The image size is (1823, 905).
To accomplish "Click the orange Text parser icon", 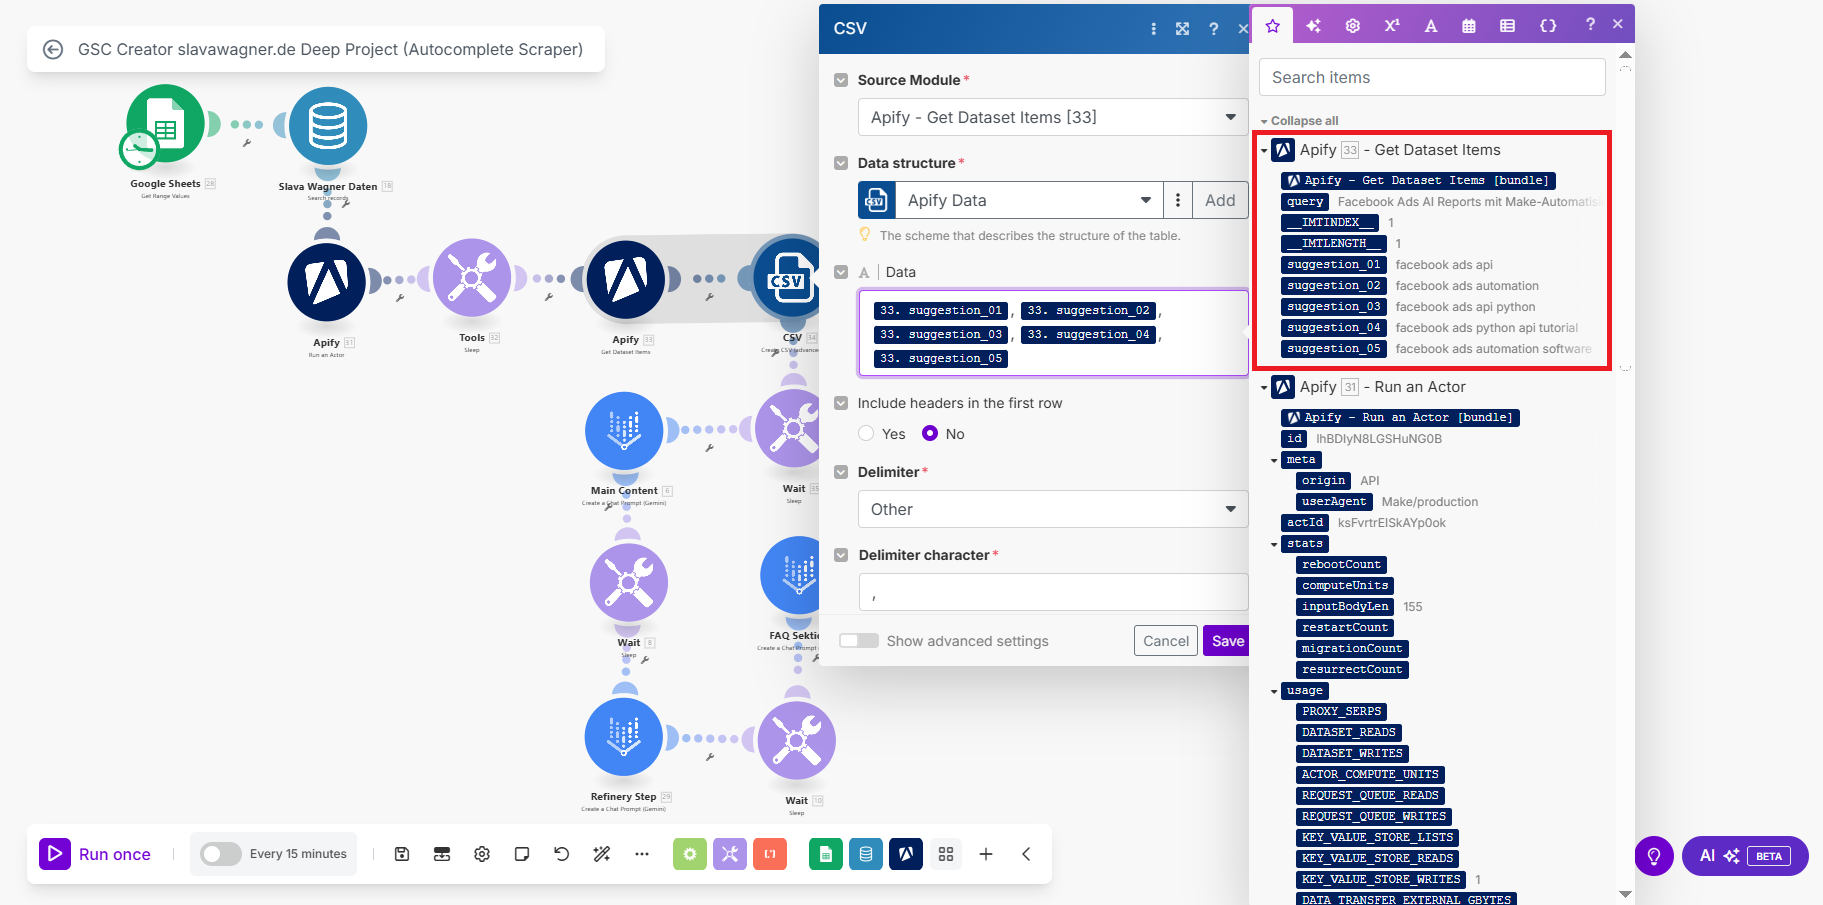I will pyautogui.click(x=770, y=854).
